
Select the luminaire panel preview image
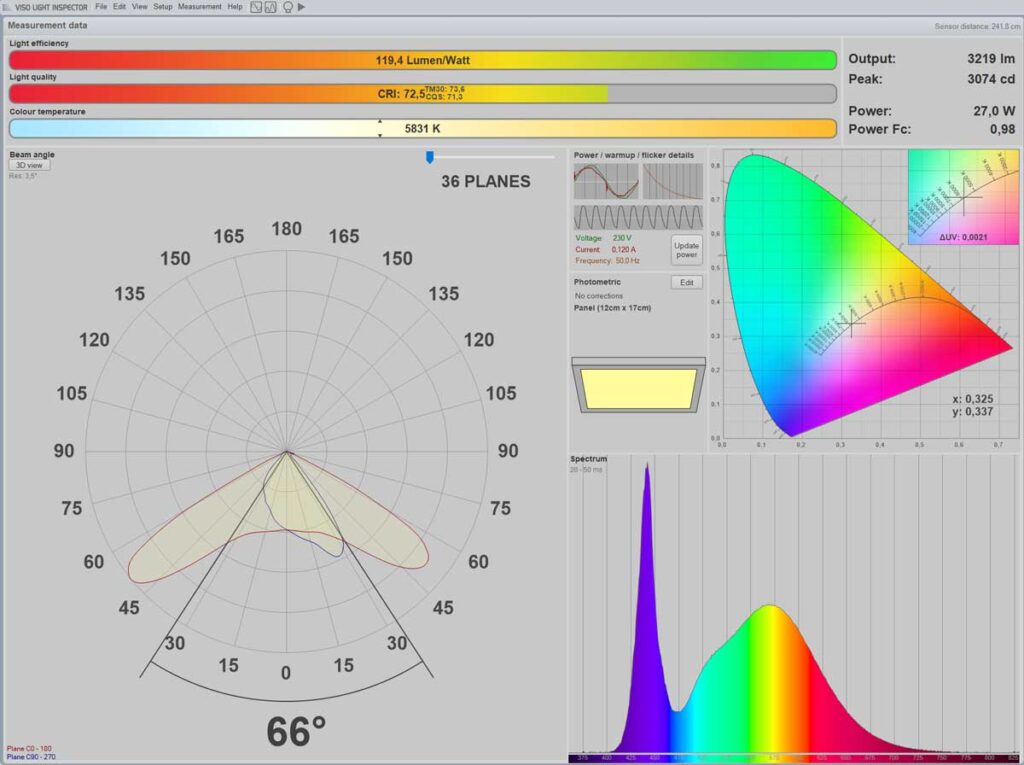pos(638,385)
